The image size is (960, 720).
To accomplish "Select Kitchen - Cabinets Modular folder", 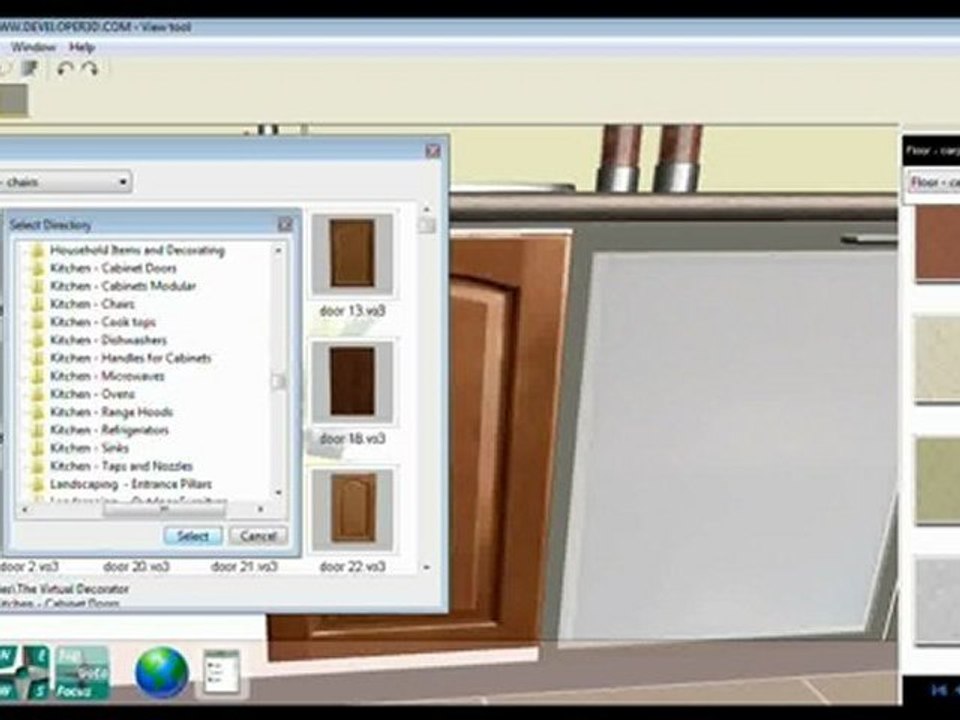I will (122, 286).
